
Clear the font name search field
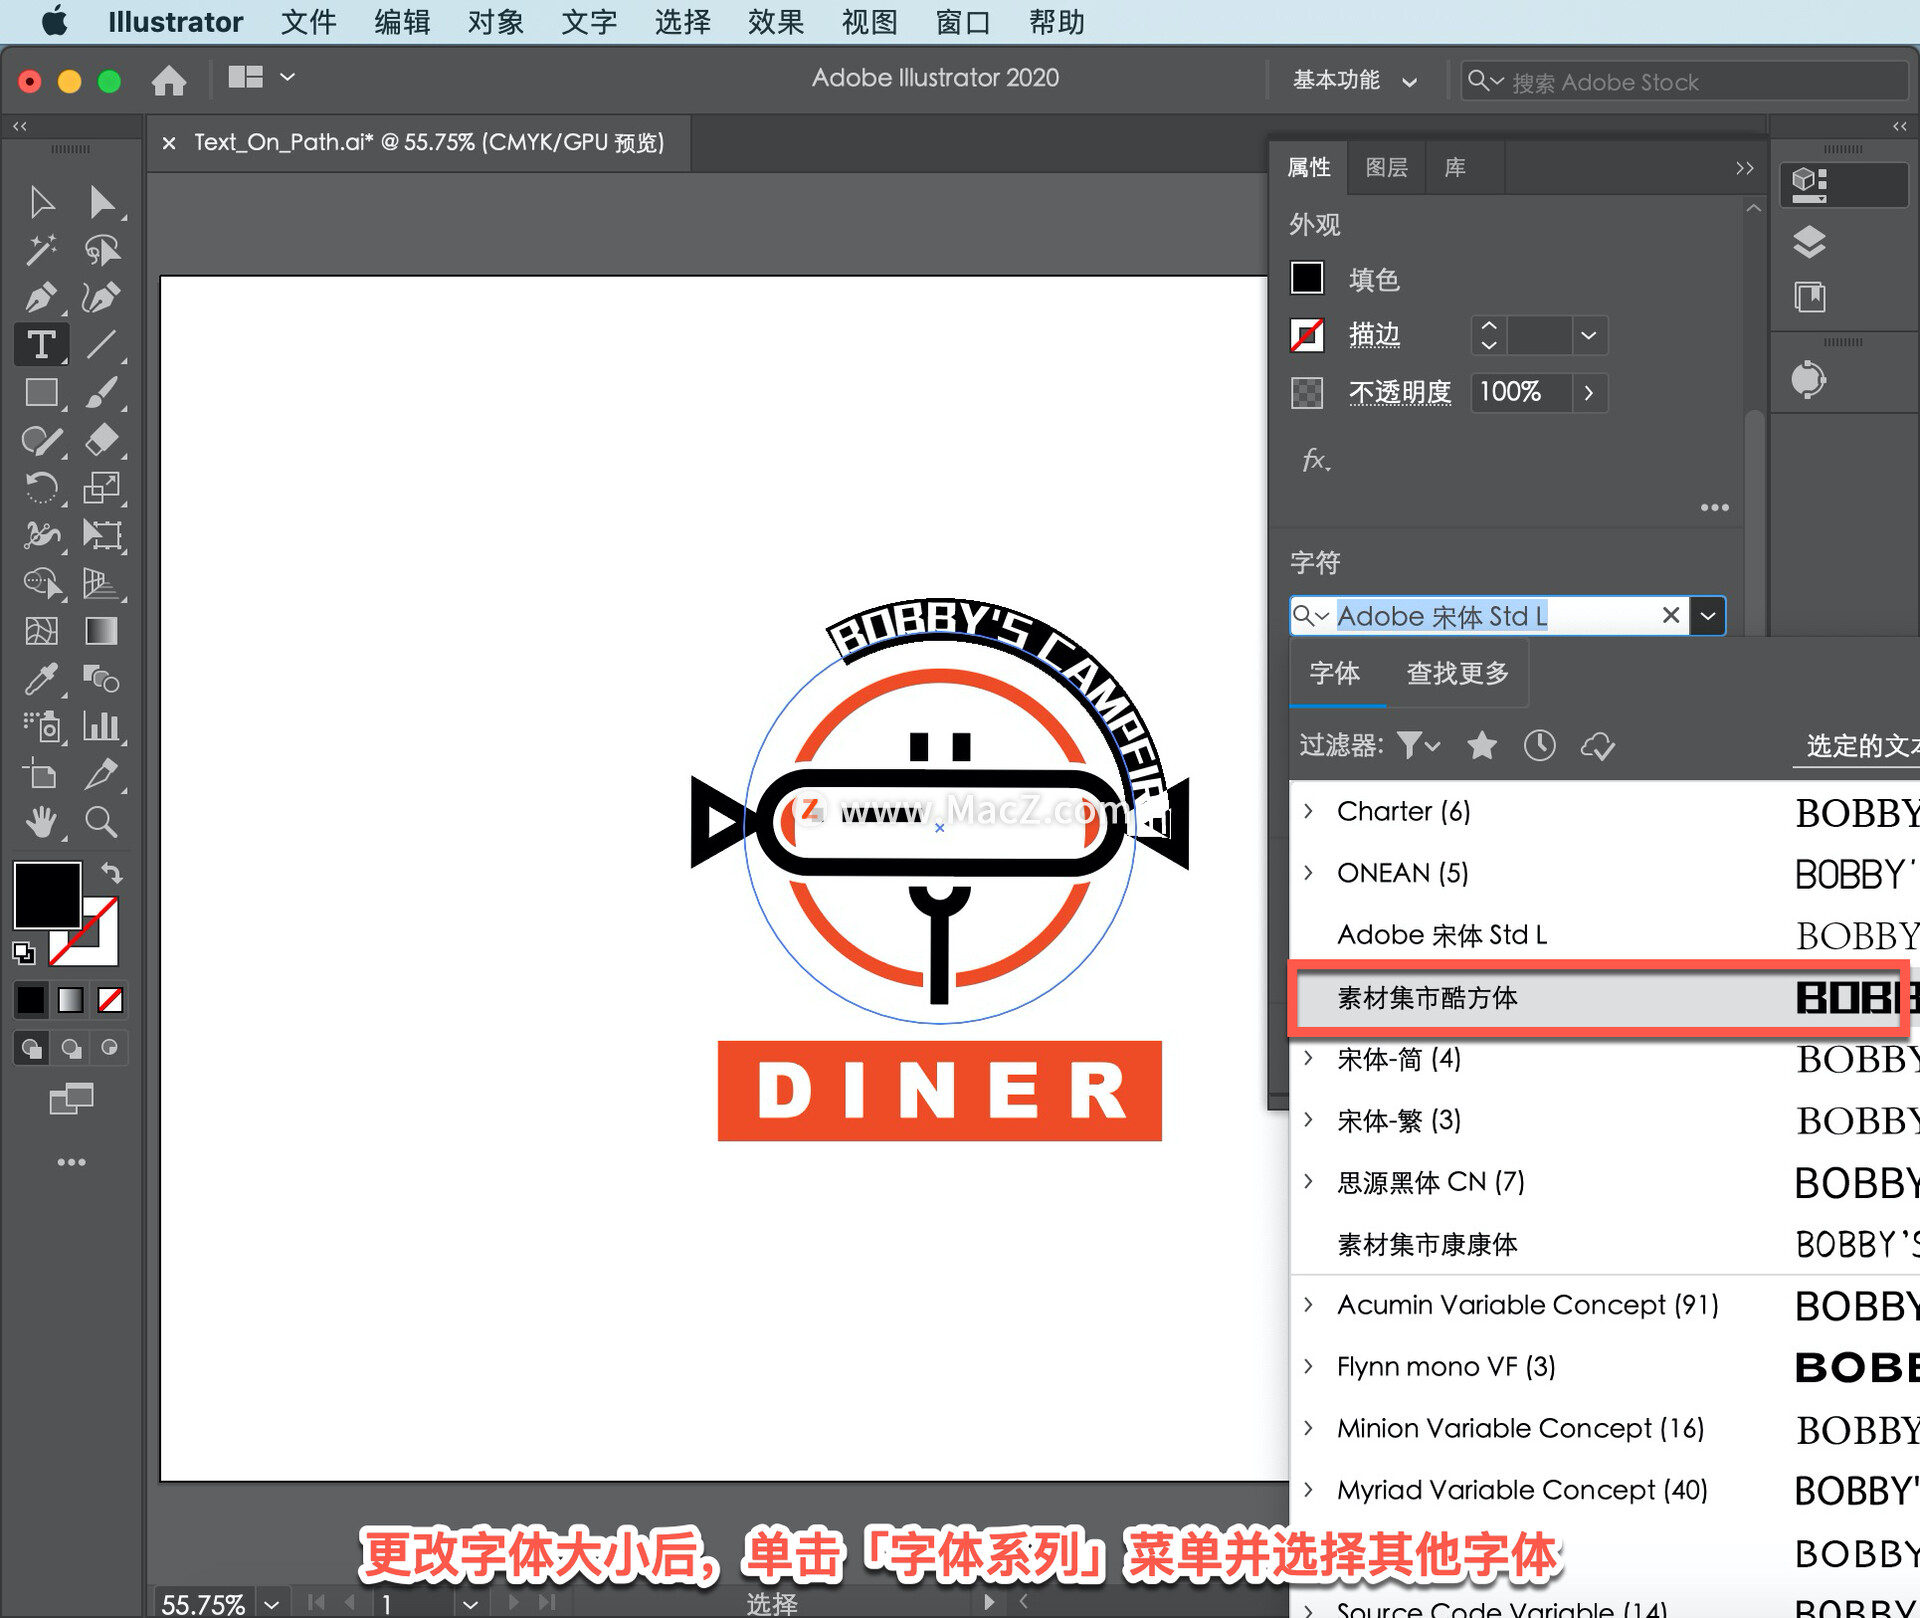click(x=1670, y=615)
